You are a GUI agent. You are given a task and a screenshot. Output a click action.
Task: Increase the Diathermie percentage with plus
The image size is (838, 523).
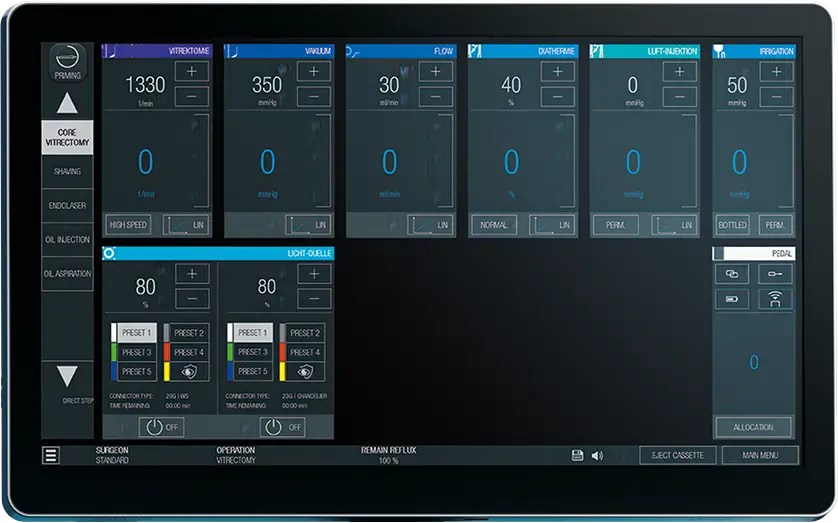557,72
